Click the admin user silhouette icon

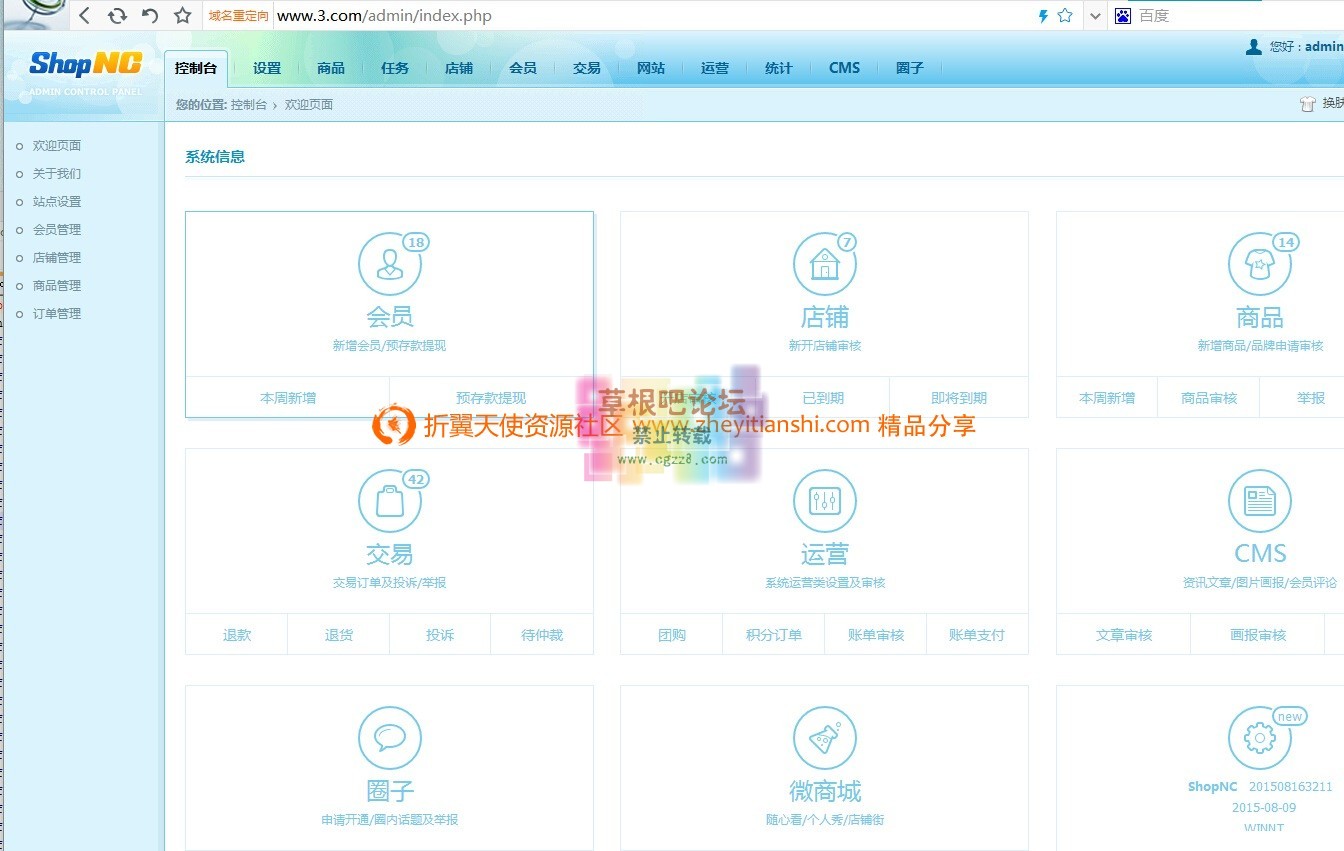pyautogui.click(x=1254, y=46)
